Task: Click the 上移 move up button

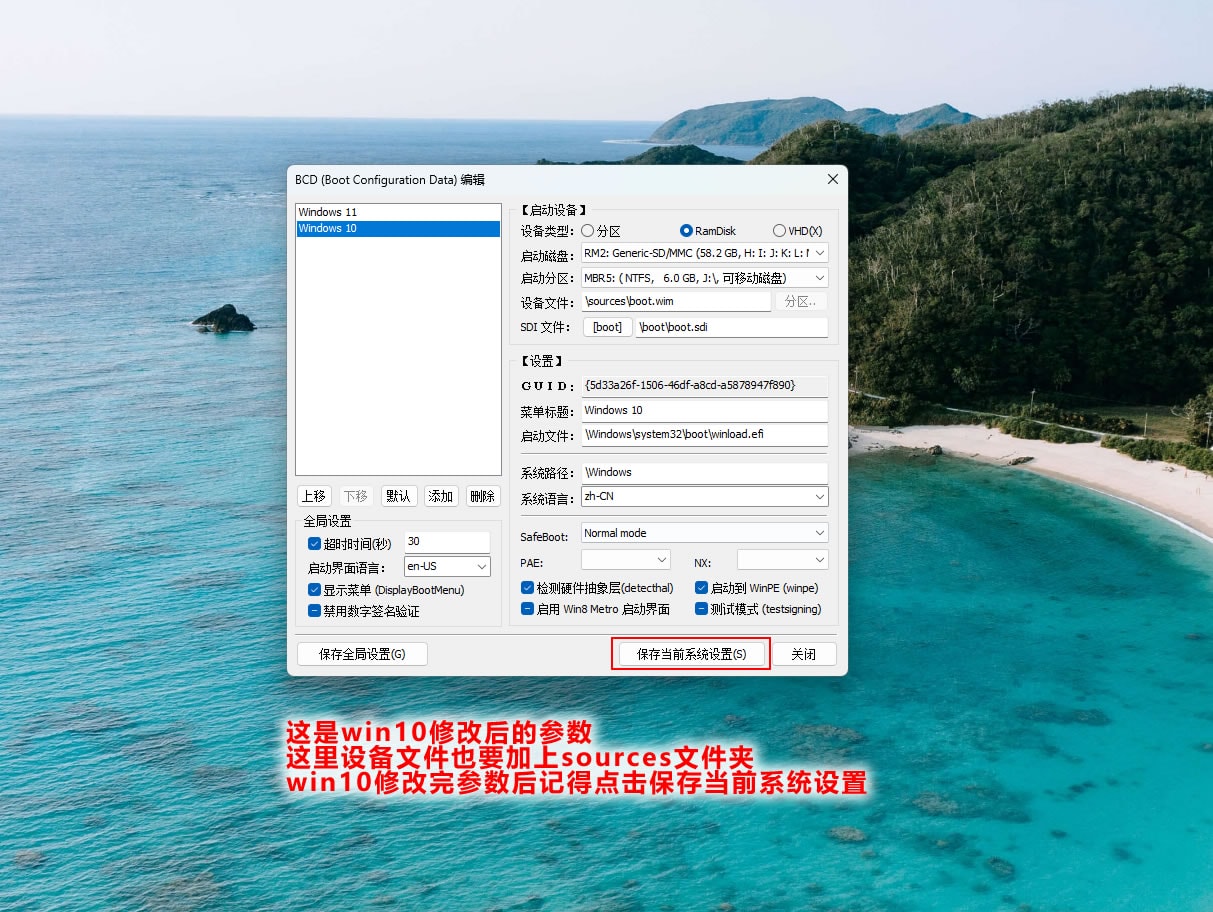Action: click(x=314, y=496)
